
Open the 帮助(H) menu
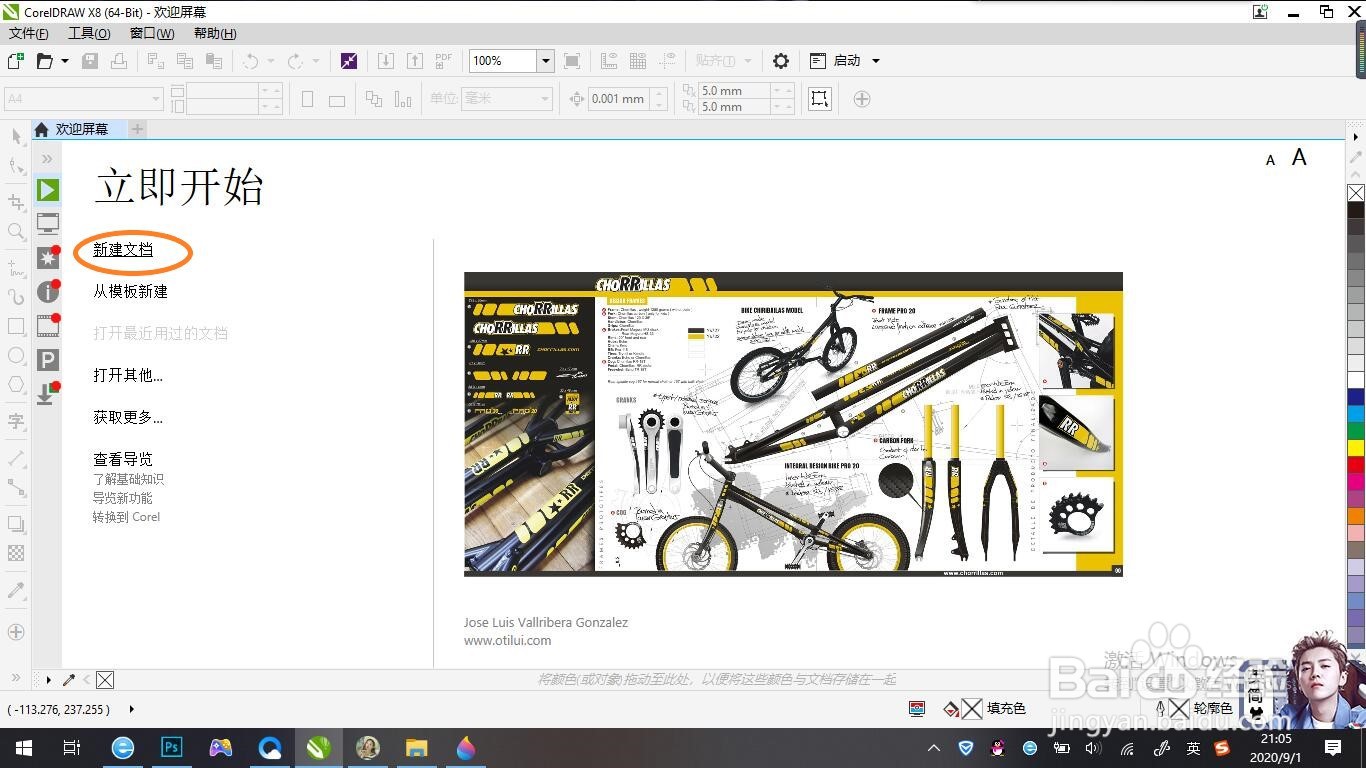click(x=215, y=33)
